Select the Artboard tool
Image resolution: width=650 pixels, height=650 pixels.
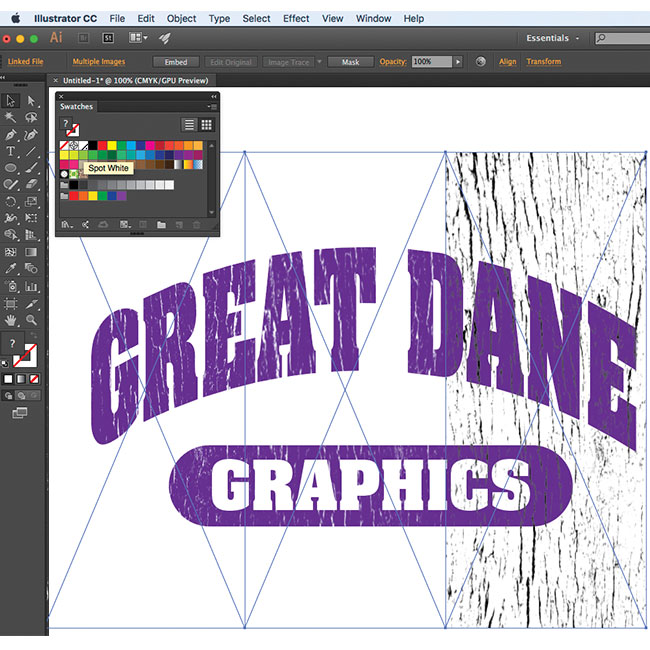[x=10, y=304]
